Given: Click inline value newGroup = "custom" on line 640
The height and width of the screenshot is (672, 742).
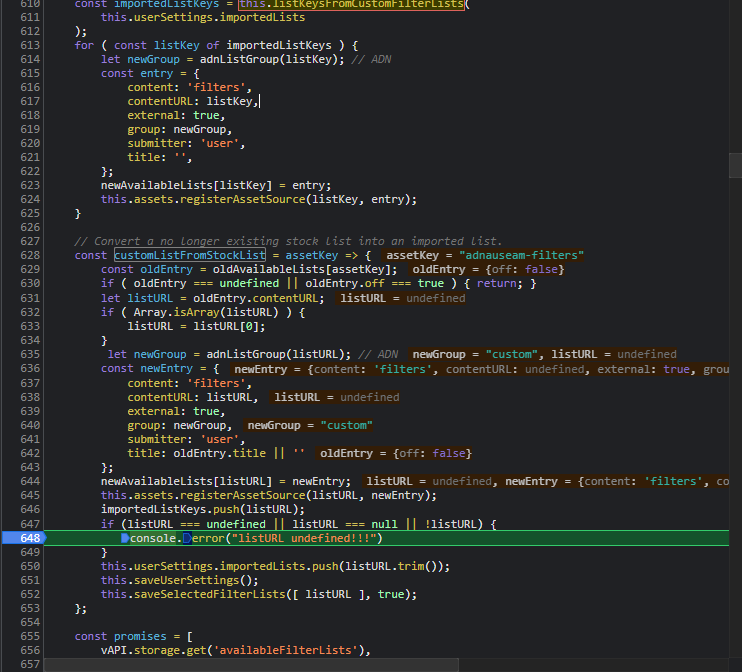Looking at the screenshot, I should point(309,425).
